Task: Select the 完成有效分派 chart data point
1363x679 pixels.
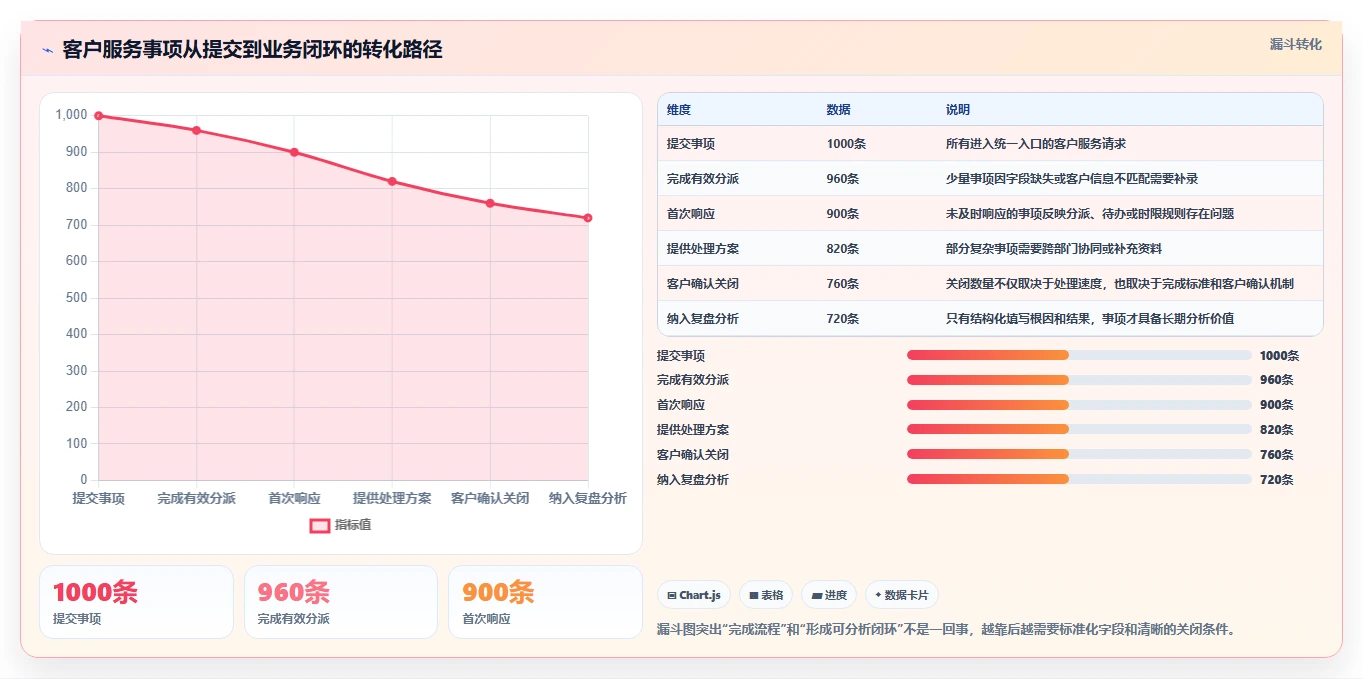Action: point(196,130)
